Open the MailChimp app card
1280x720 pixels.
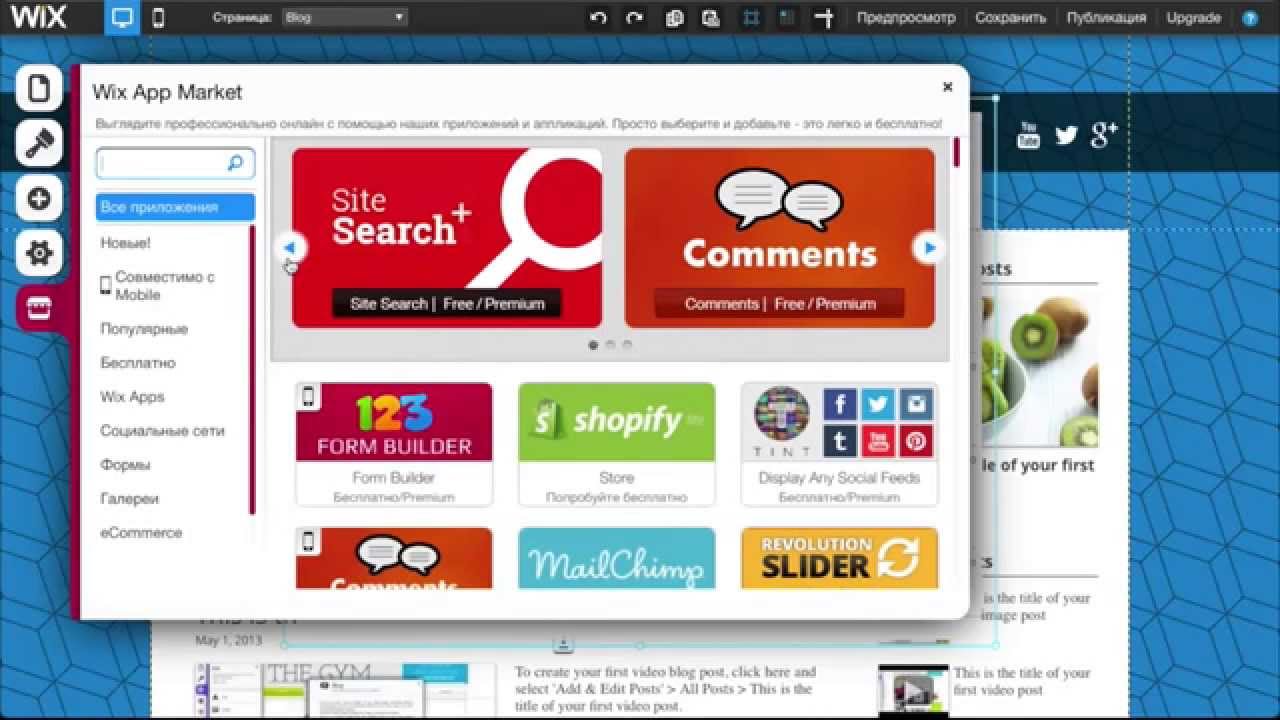[x=617, y=558]
